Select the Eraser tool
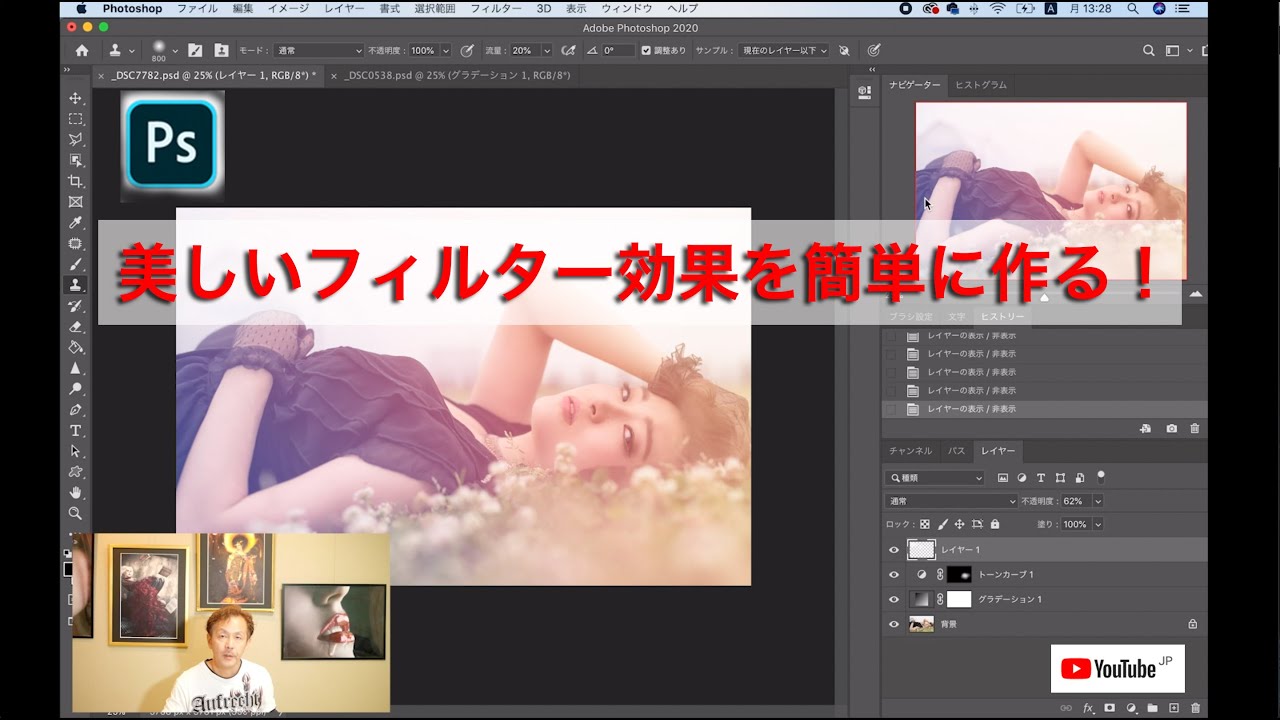Viewport: 1280px width, 720px height. [75, 327]
